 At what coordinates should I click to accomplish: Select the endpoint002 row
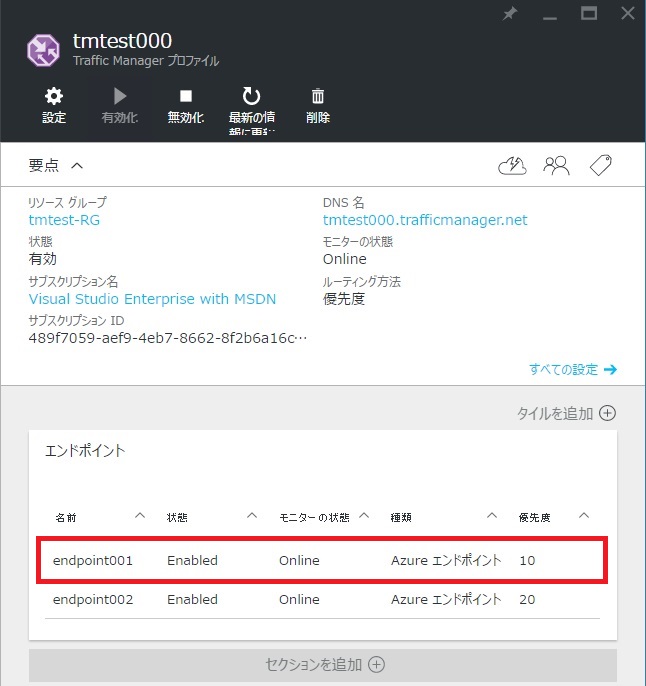click(322, 599)
